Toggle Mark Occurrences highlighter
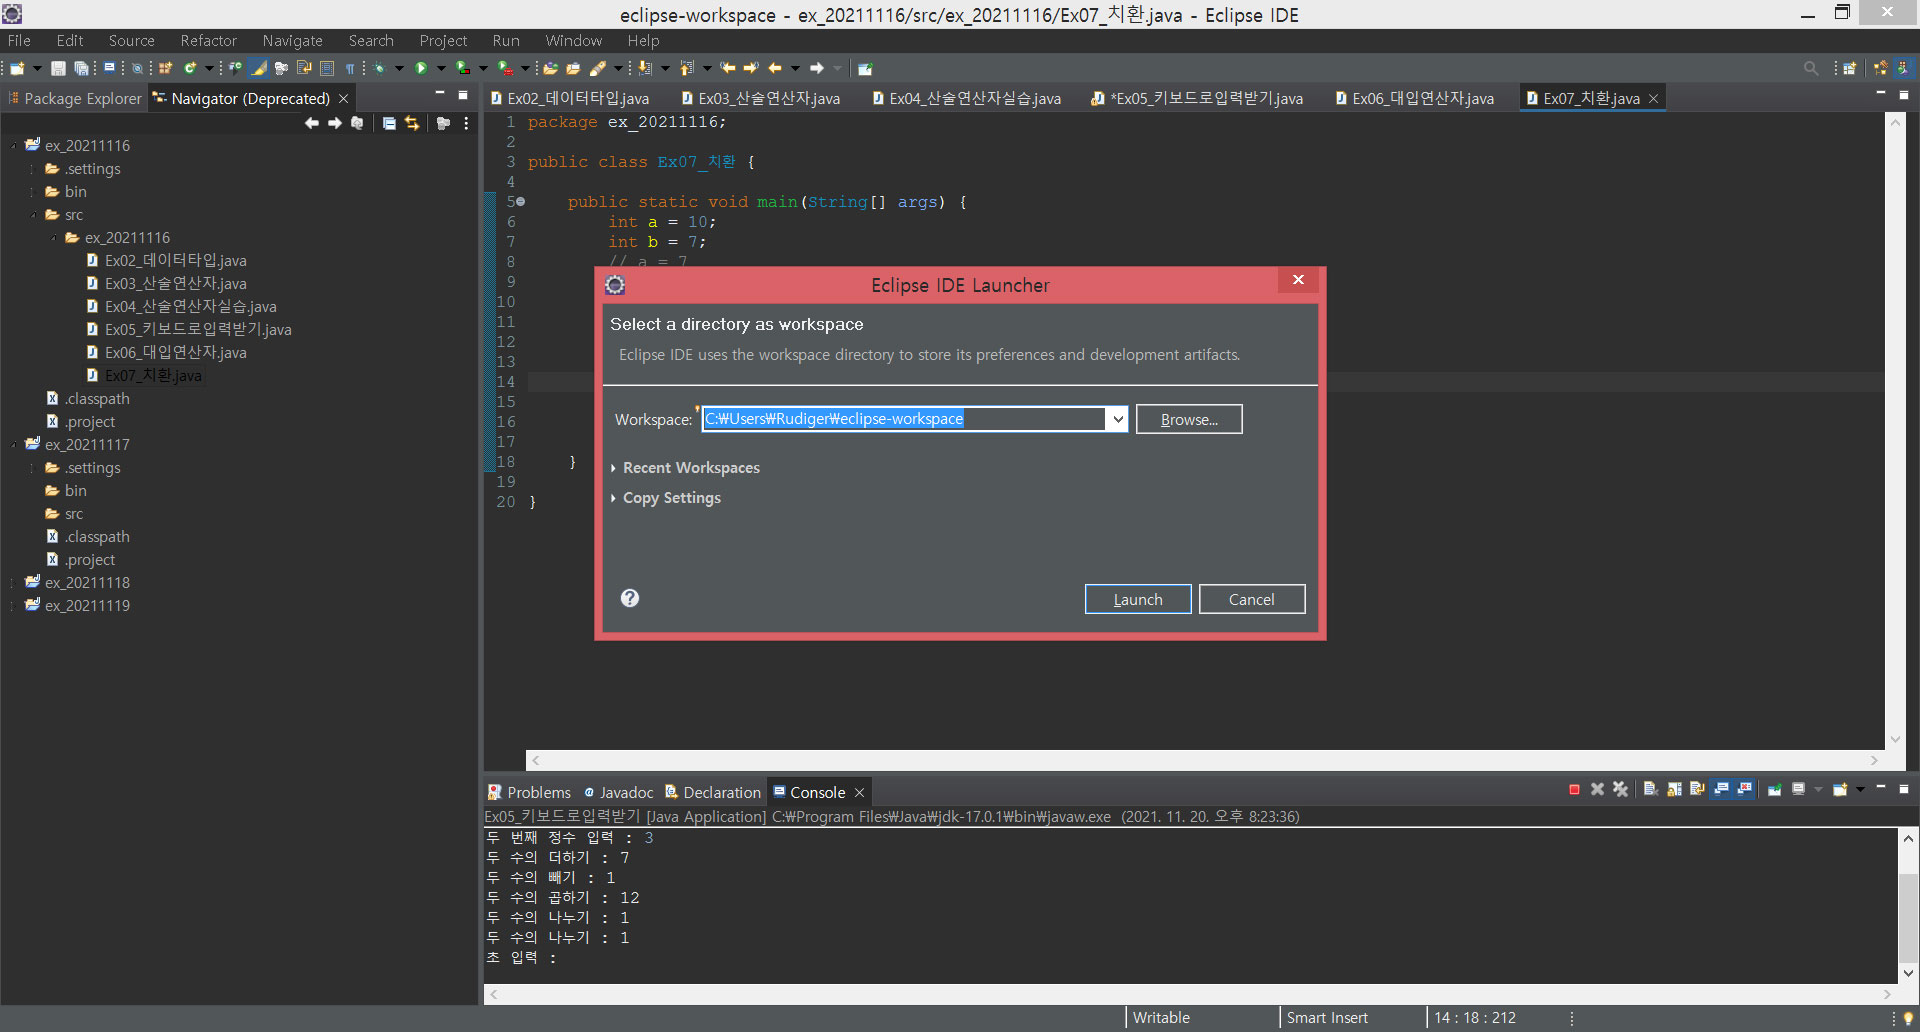This screenshot has width=1920, height=1032. click(x=258, y=68)
